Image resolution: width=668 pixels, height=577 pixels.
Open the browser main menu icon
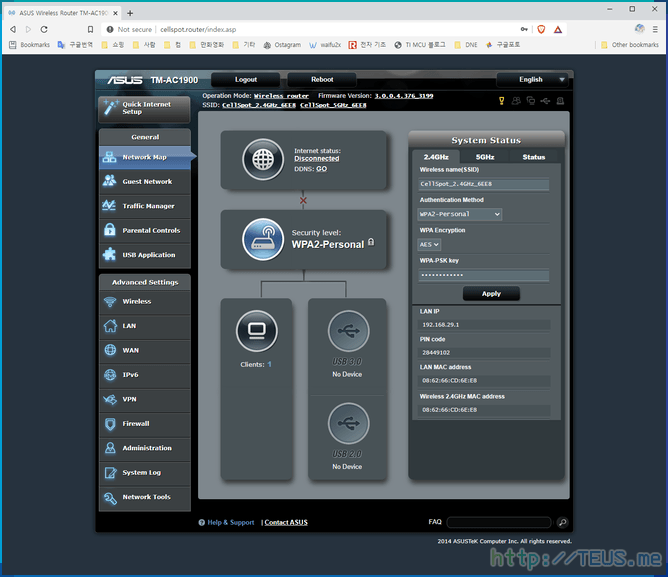(x=655, y=29)
